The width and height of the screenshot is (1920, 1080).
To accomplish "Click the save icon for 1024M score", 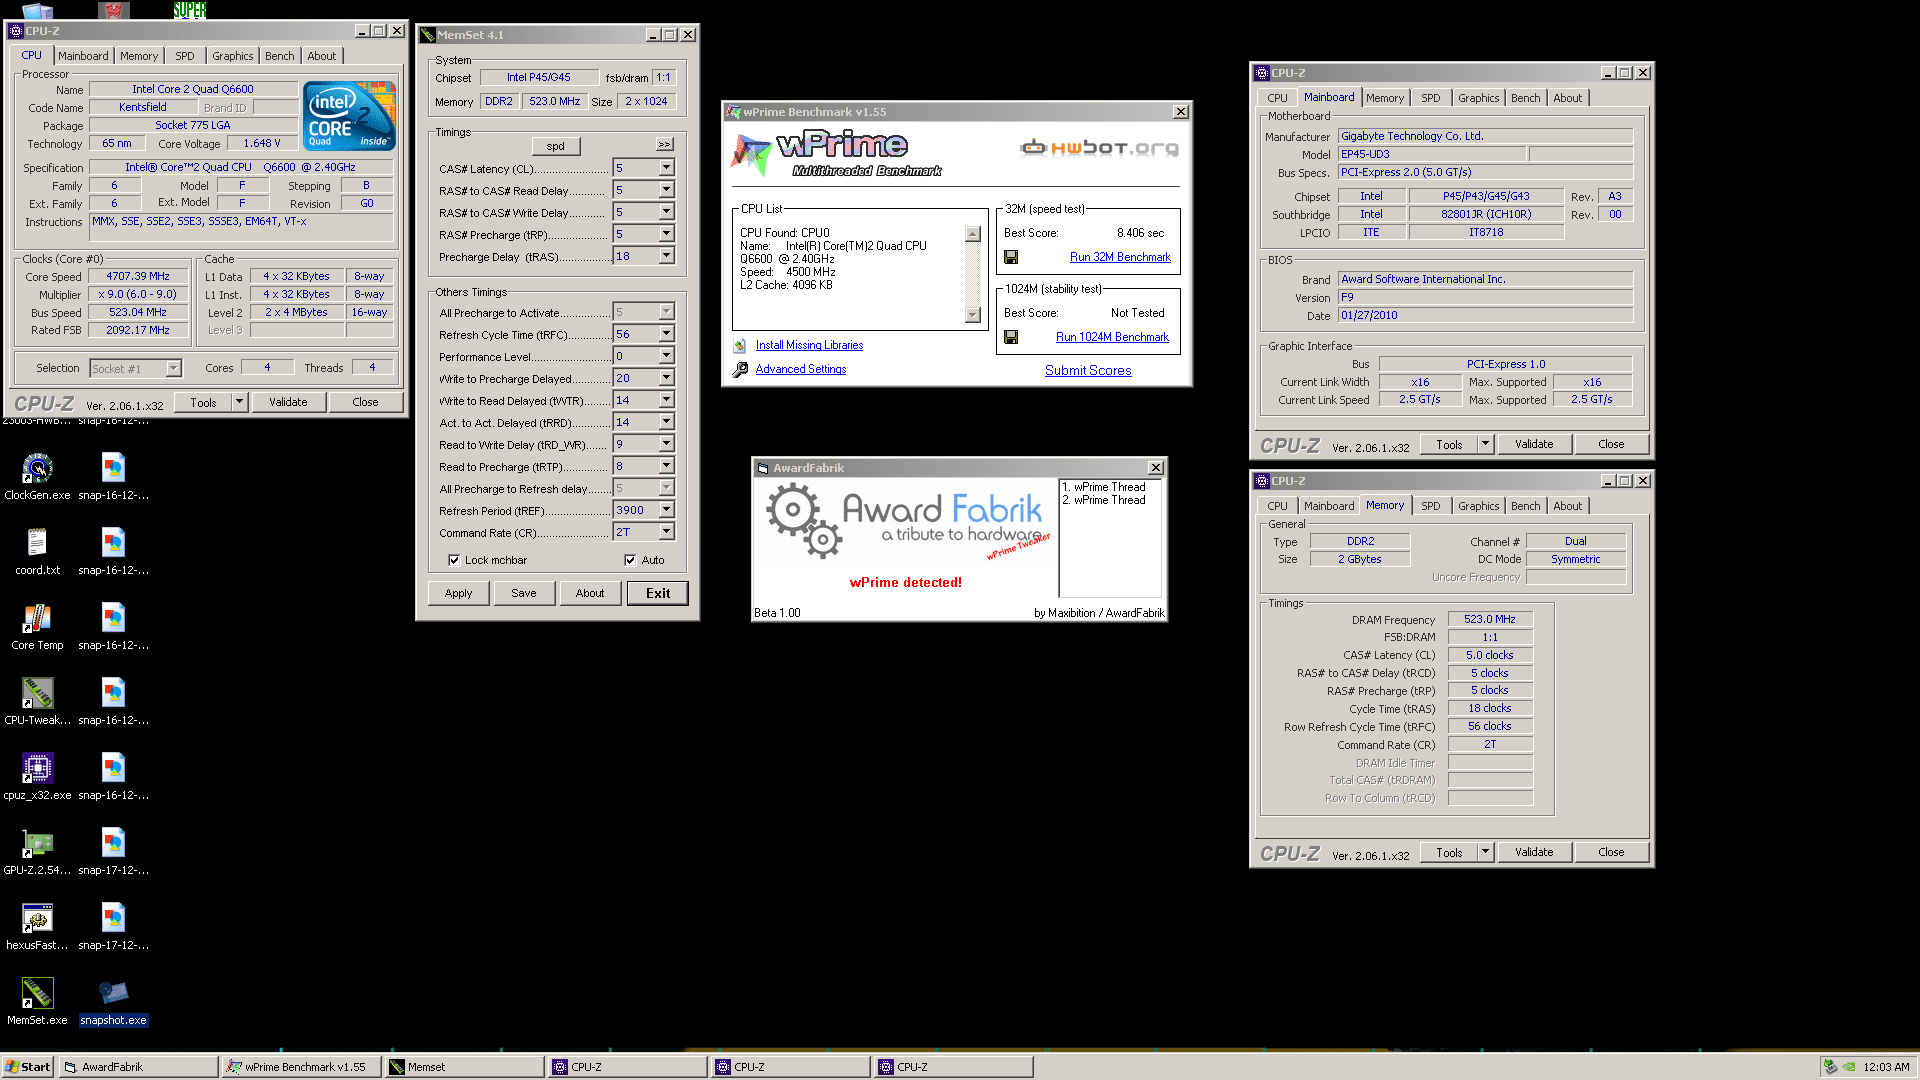I will coord(1011,337).
